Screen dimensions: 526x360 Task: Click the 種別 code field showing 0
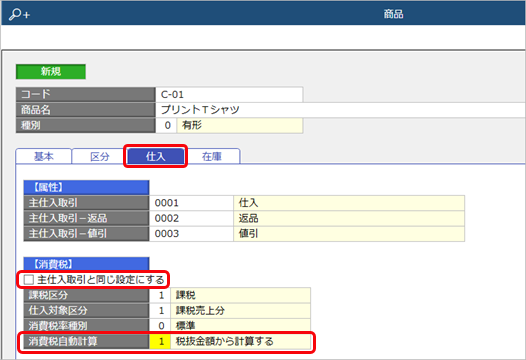166,125
